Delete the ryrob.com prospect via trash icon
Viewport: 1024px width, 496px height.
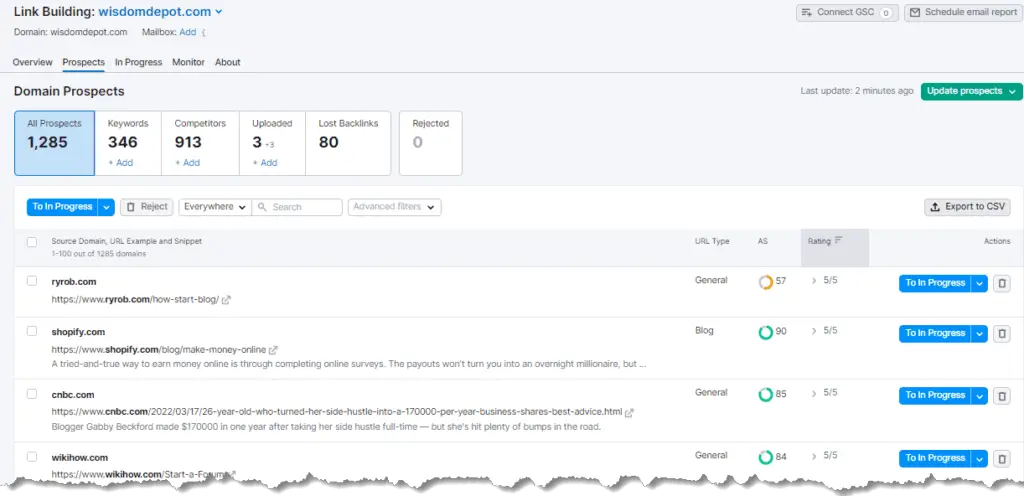pyautogui.click(x=1002, y=283)
